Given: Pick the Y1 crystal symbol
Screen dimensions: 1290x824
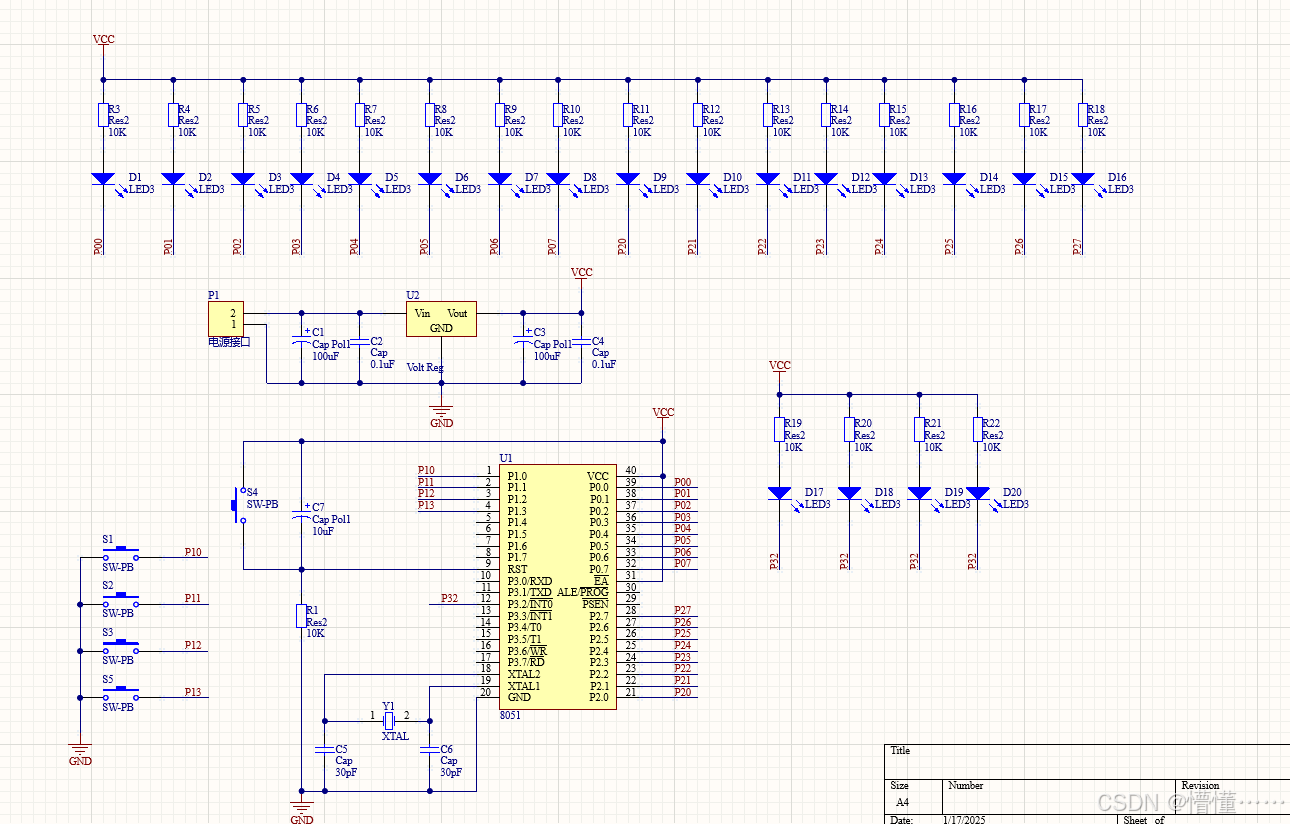Looking at the screenshot, I should (390, 719).
